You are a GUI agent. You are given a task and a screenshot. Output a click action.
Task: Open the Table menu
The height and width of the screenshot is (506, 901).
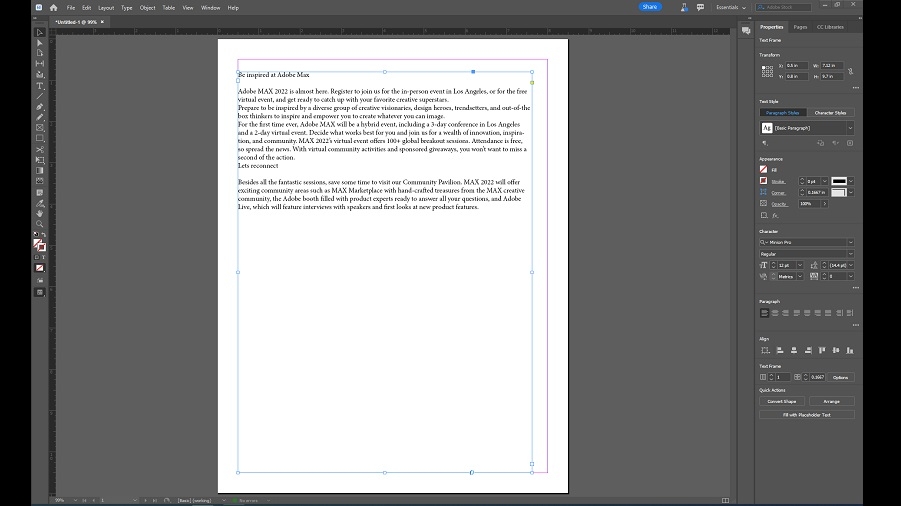click(x=168, y=8)
